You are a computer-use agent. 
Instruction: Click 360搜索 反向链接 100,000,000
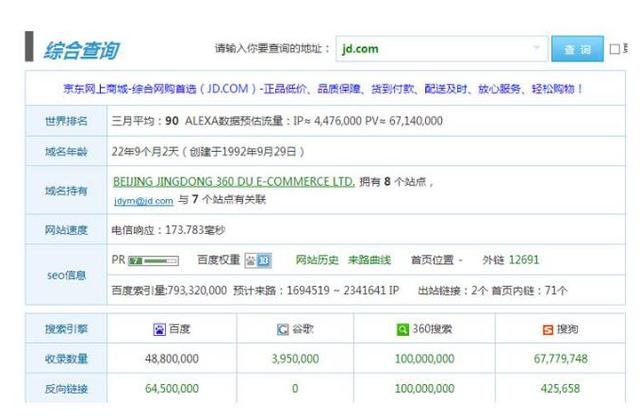(424, 389)
